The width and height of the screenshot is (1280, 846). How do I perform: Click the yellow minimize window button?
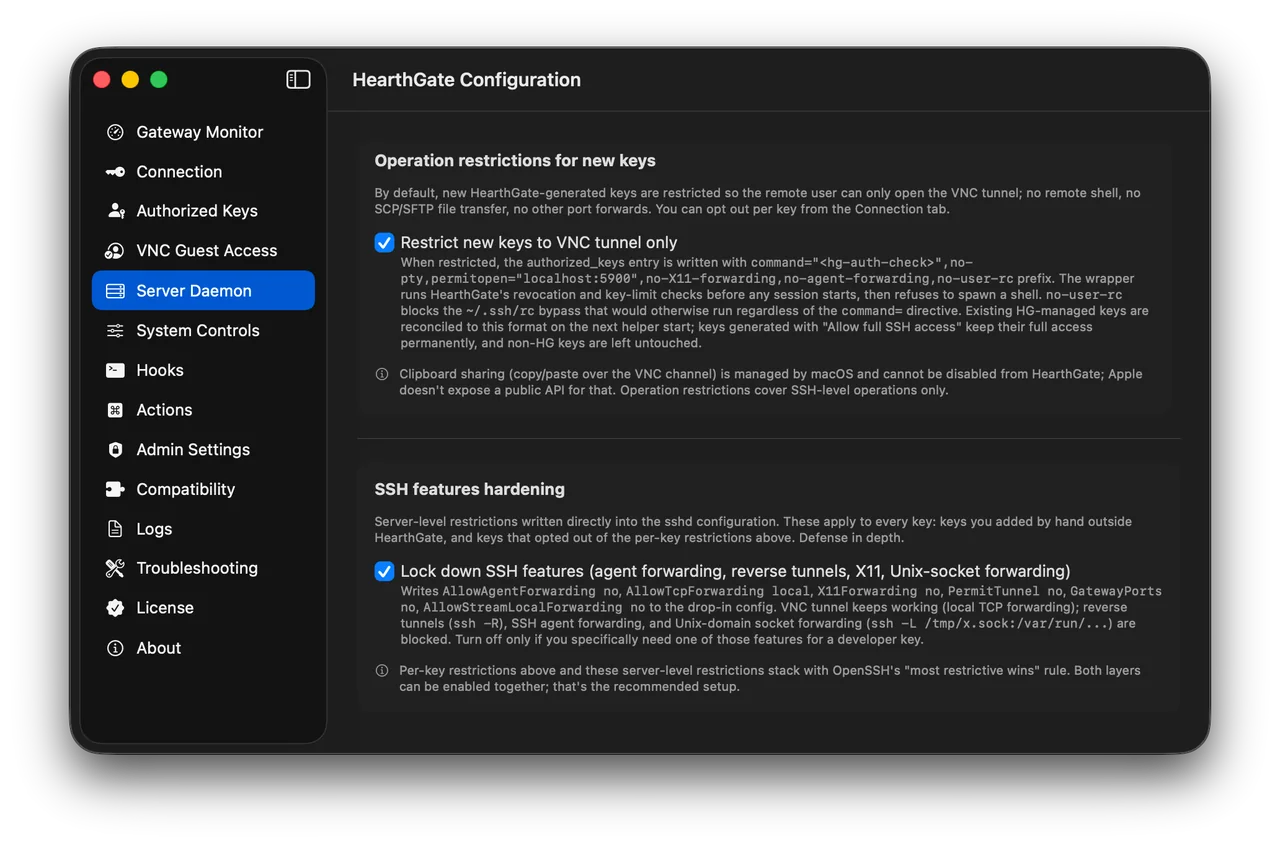coord(130,80)
